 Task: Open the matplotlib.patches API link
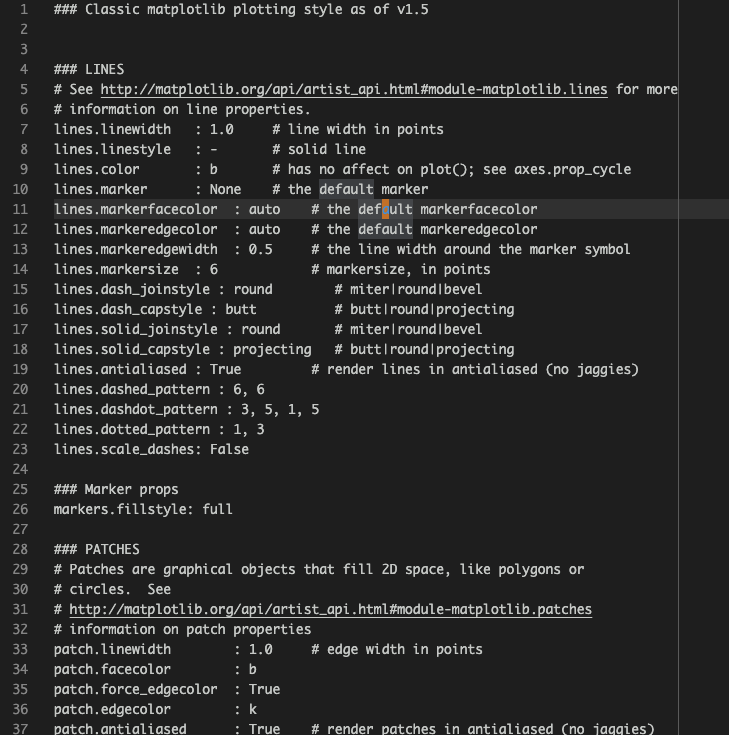pos(330,610)
